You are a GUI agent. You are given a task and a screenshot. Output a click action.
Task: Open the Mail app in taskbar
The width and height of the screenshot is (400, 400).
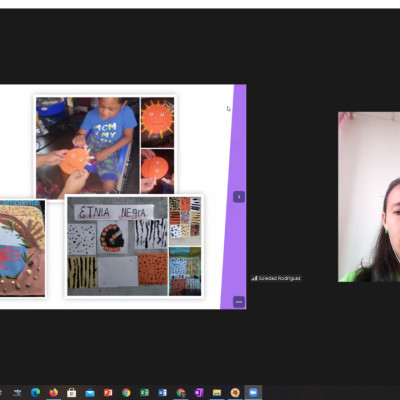(x=90, y=393)
